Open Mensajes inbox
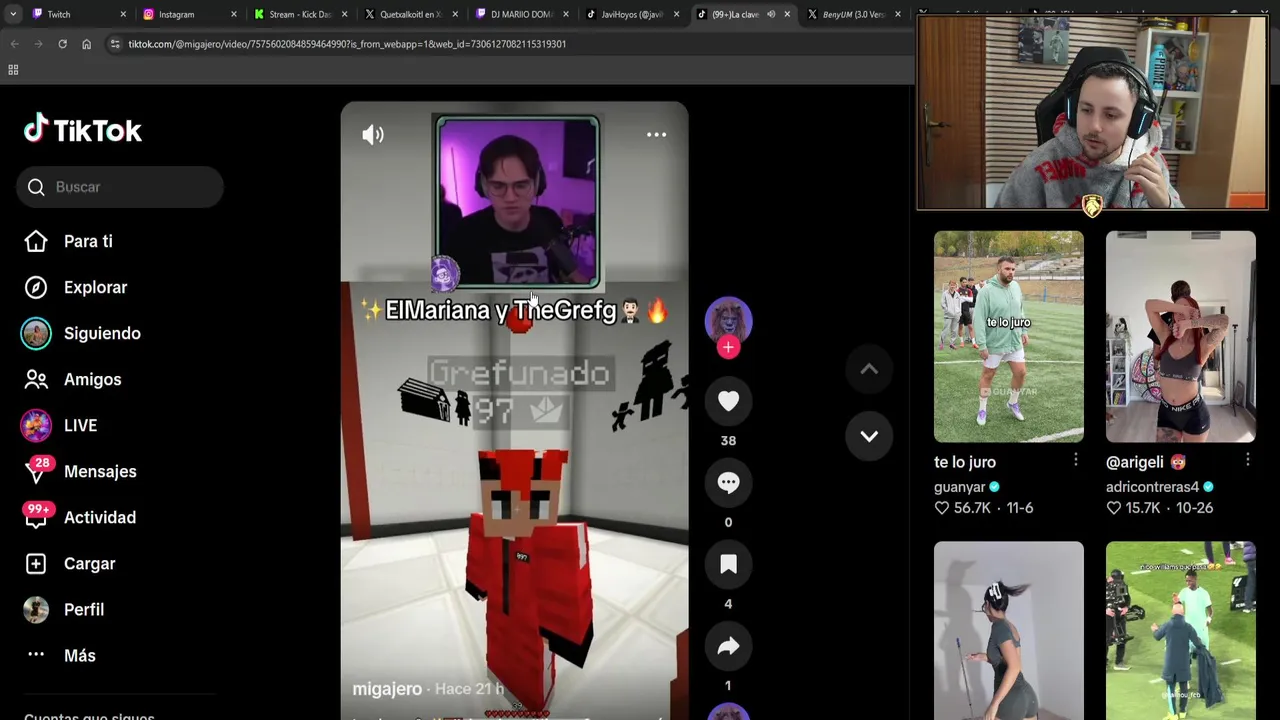Screen dimensions: 1280x720 click(100, 471)
